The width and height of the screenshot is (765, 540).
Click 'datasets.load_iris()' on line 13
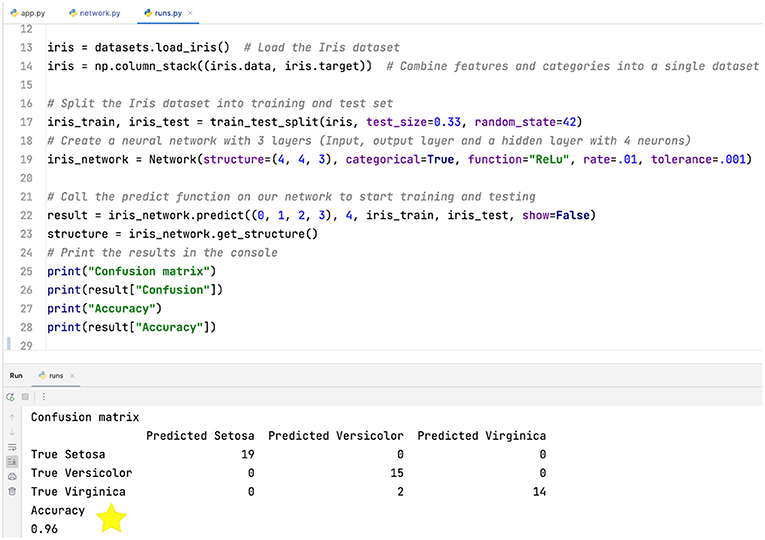tap(162, 48)
